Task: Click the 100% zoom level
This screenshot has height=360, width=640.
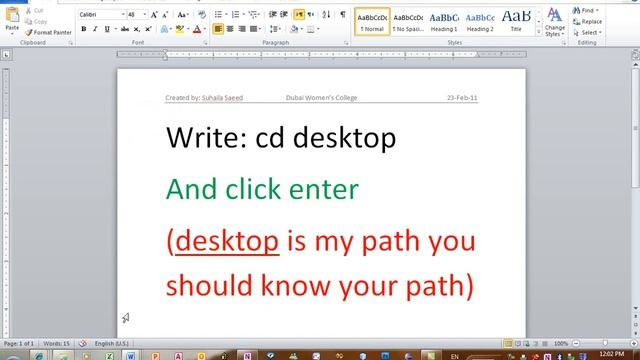Action: coord(561,343)
